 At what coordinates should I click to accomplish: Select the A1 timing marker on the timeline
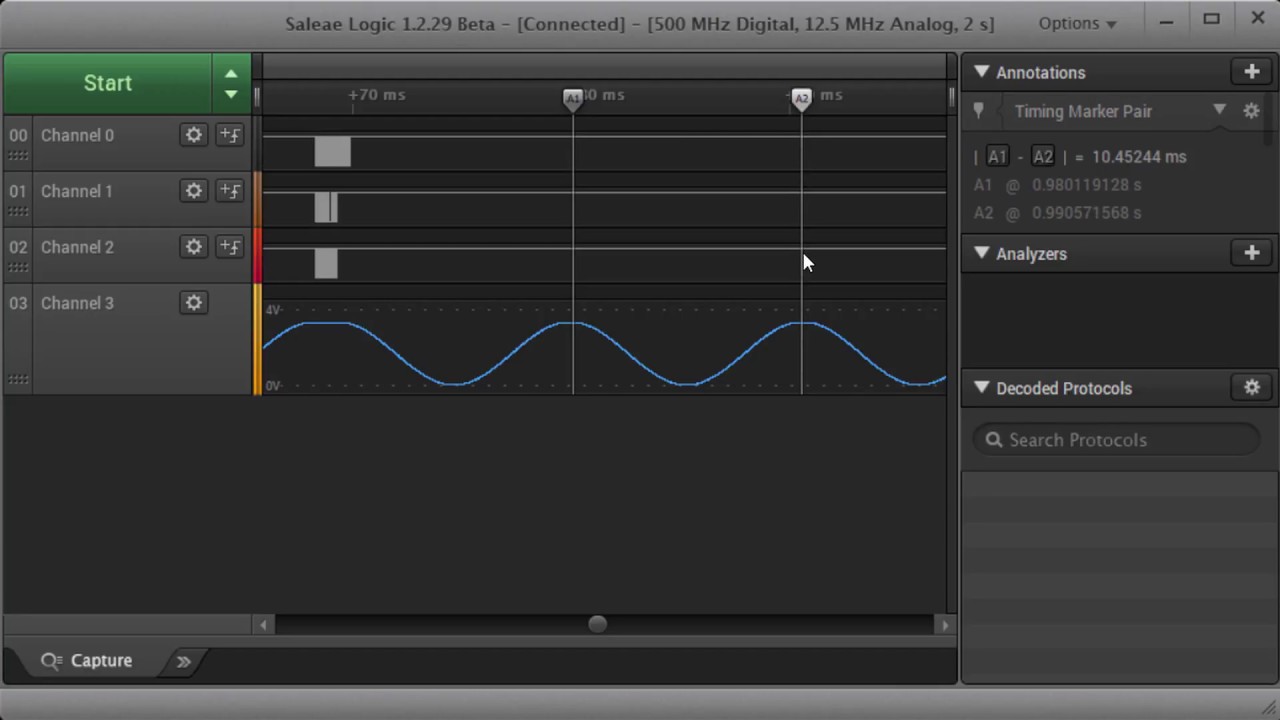[x=573, y=98]
